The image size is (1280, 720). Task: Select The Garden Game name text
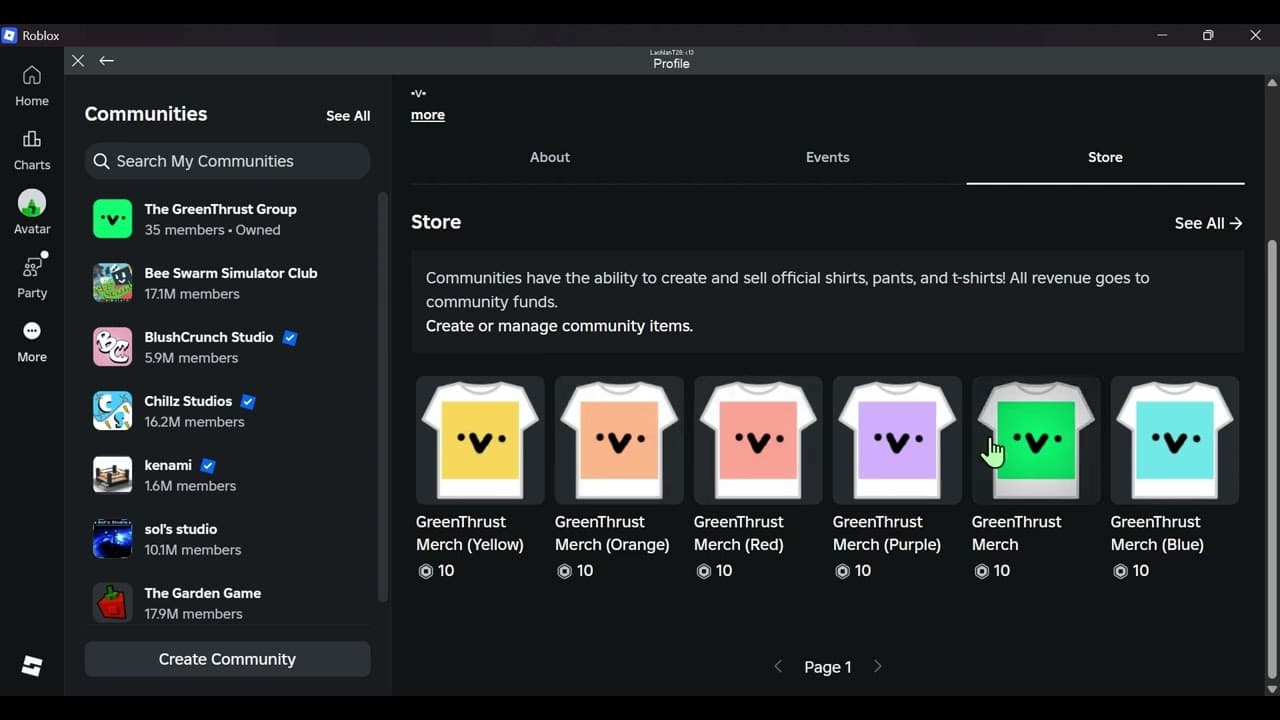pyautogui.click(x=203, y=593)
